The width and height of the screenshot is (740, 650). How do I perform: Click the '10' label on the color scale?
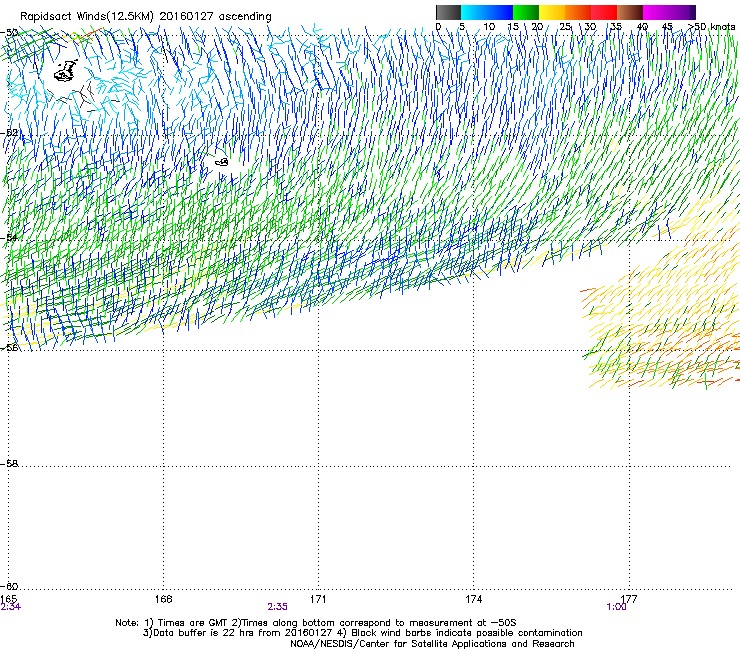[x=489, y=27]
